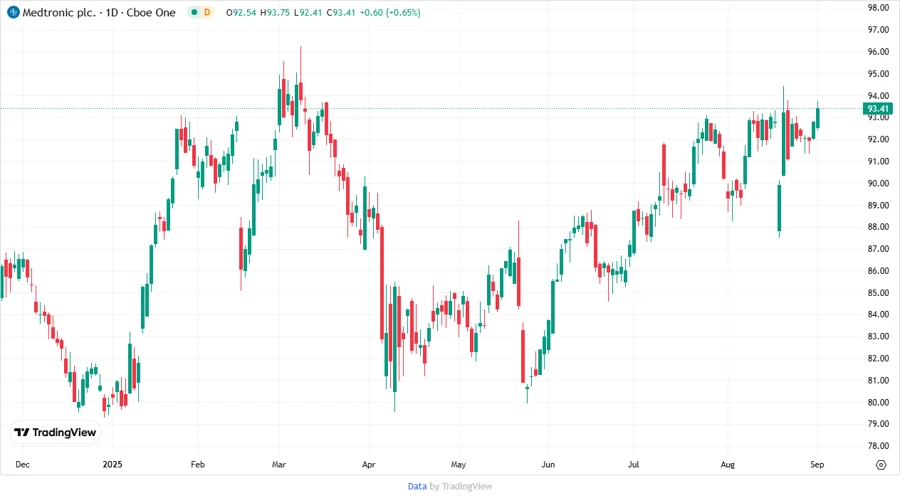Screen dimensions: 900x498
Task: Click the low value L92.41
Action: [308, 13]
